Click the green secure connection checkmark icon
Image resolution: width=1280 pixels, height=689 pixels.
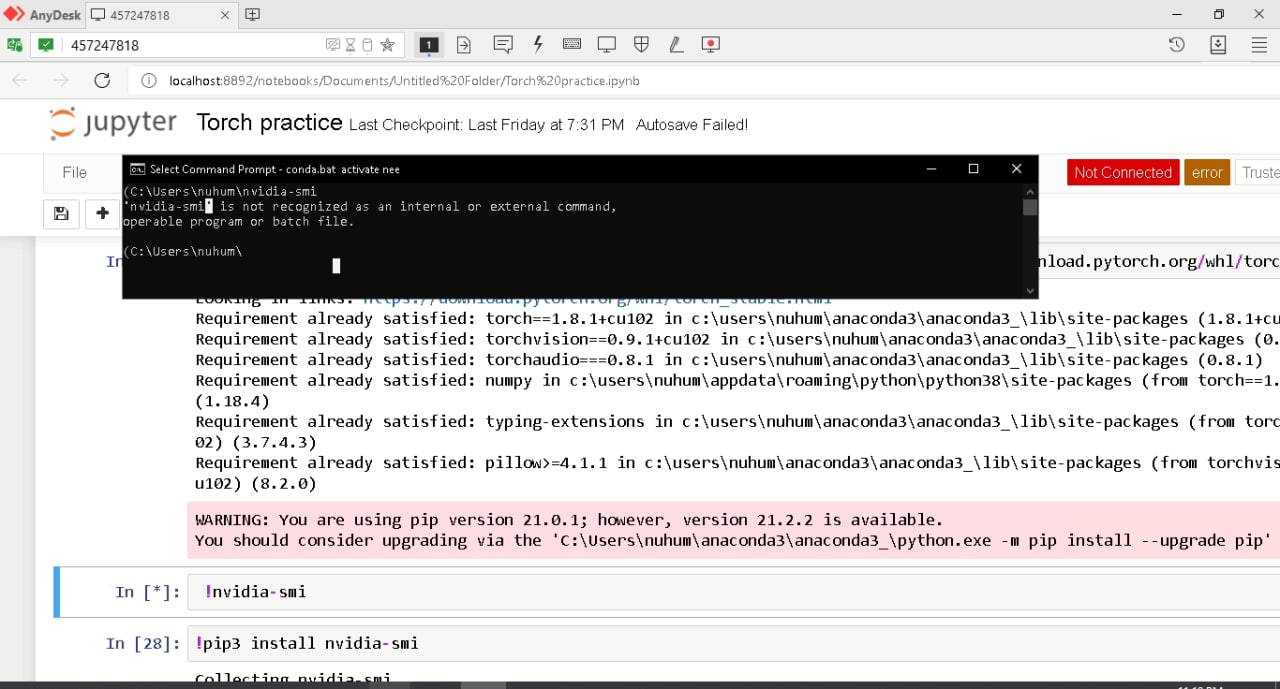point(46,45)
